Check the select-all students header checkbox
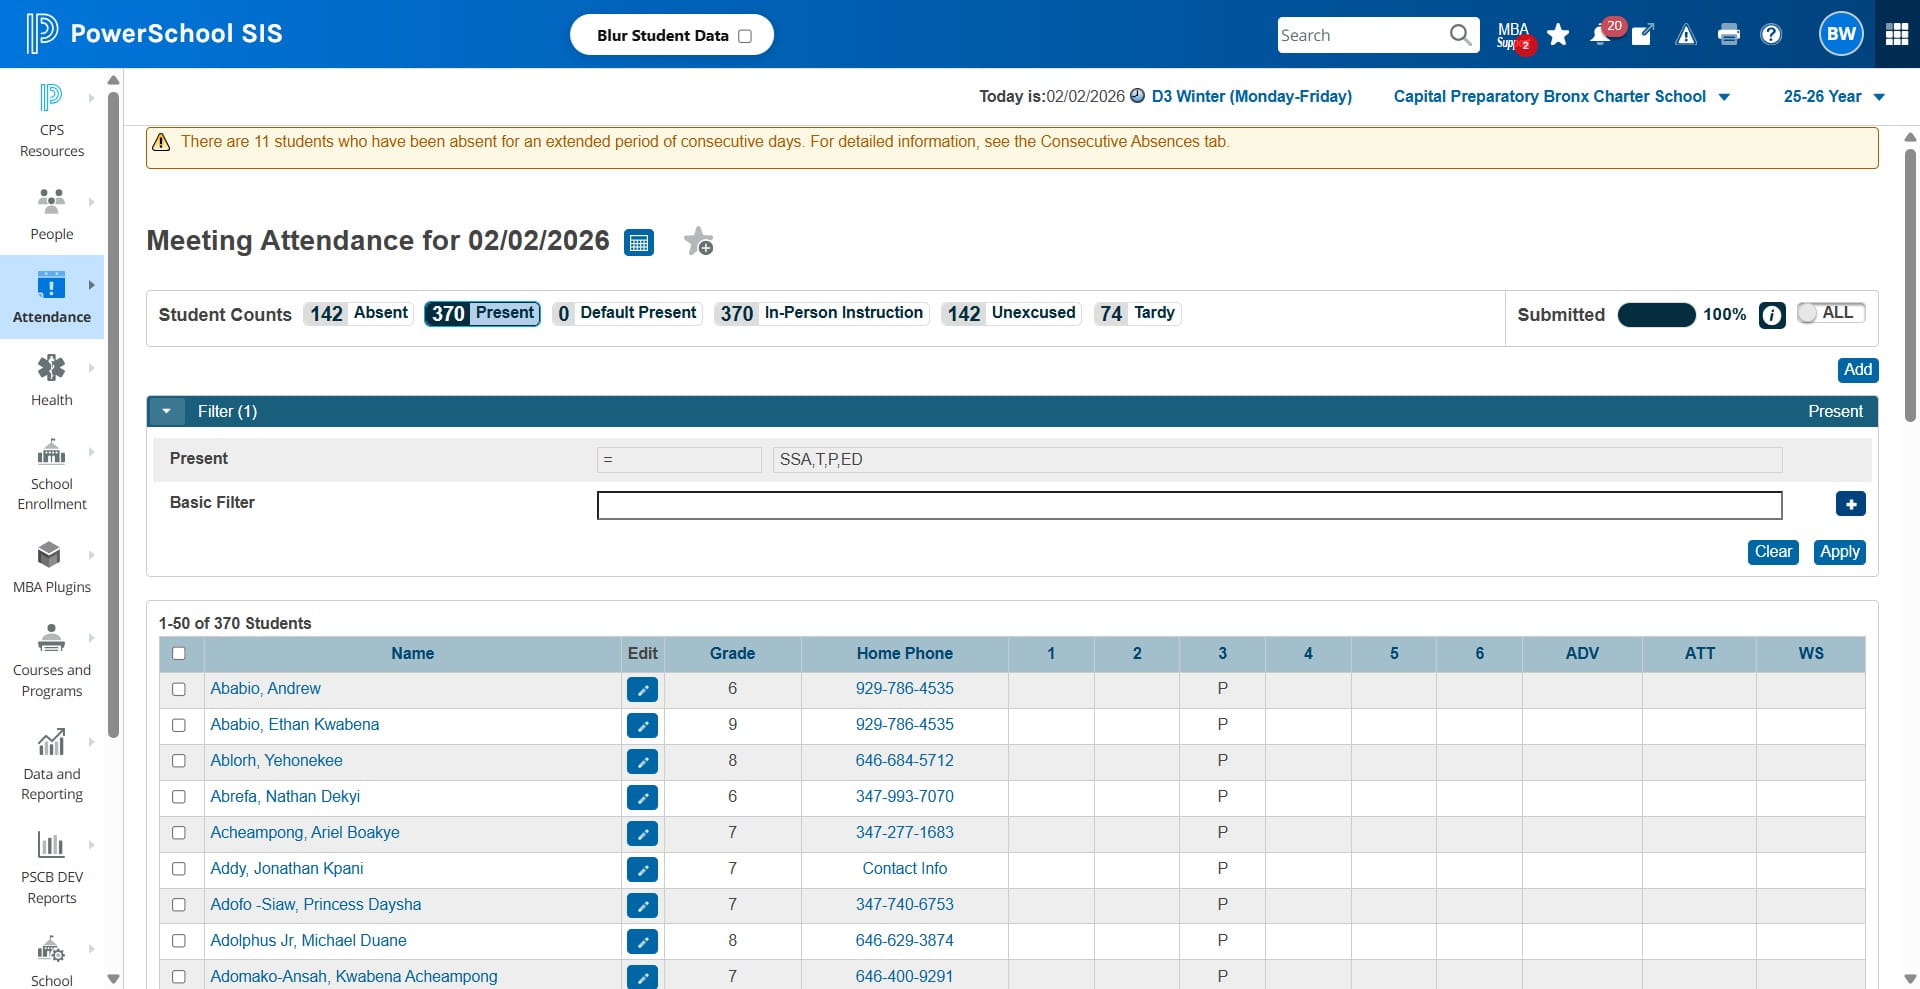The width and height of the screenshot is (1920, 989). (179, 653)
